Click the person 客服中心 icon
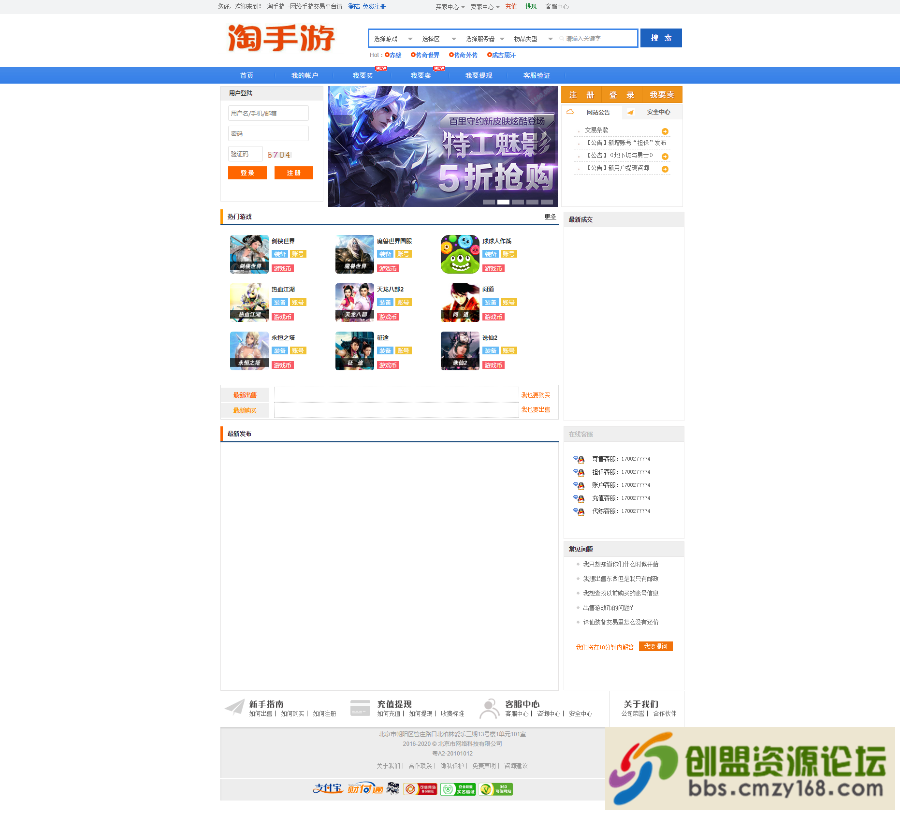 click(x=489, y=708)
